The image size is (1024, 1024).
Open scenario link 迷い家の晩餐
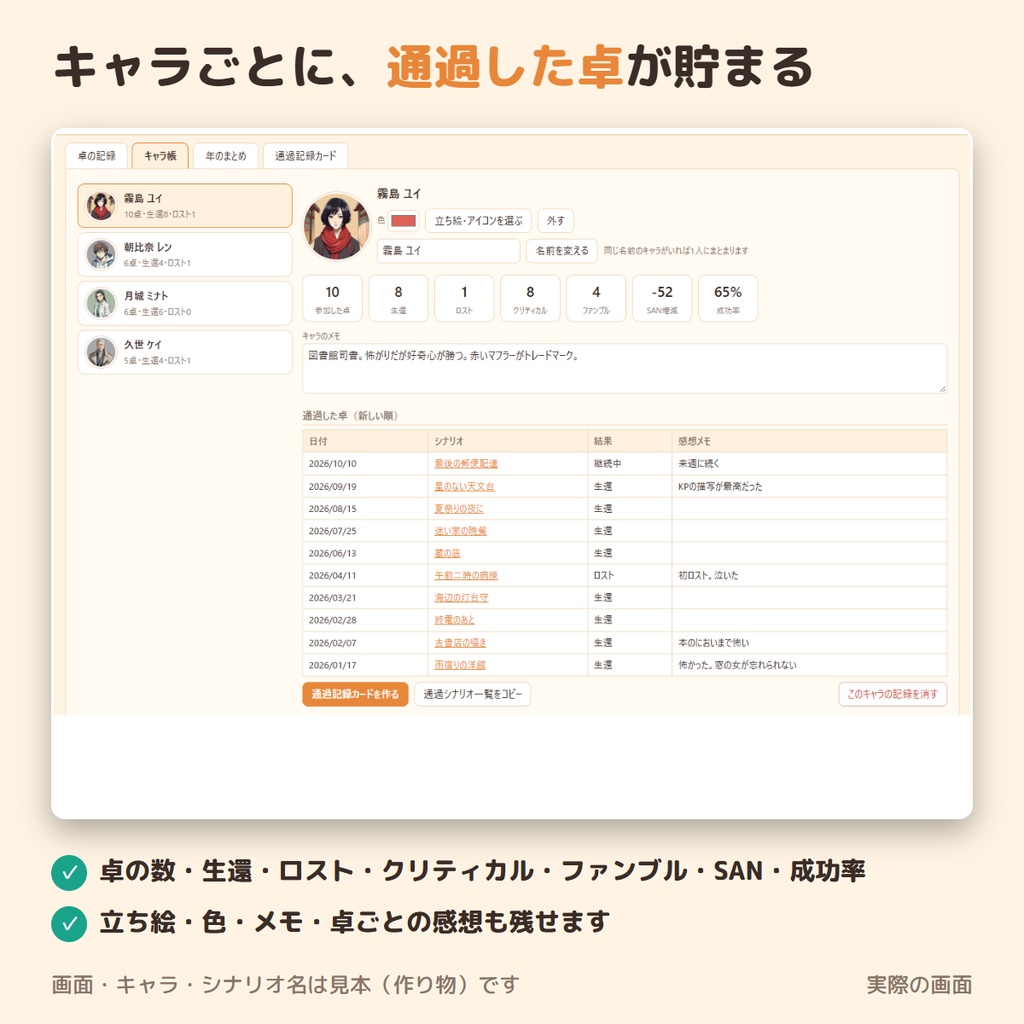460,531
